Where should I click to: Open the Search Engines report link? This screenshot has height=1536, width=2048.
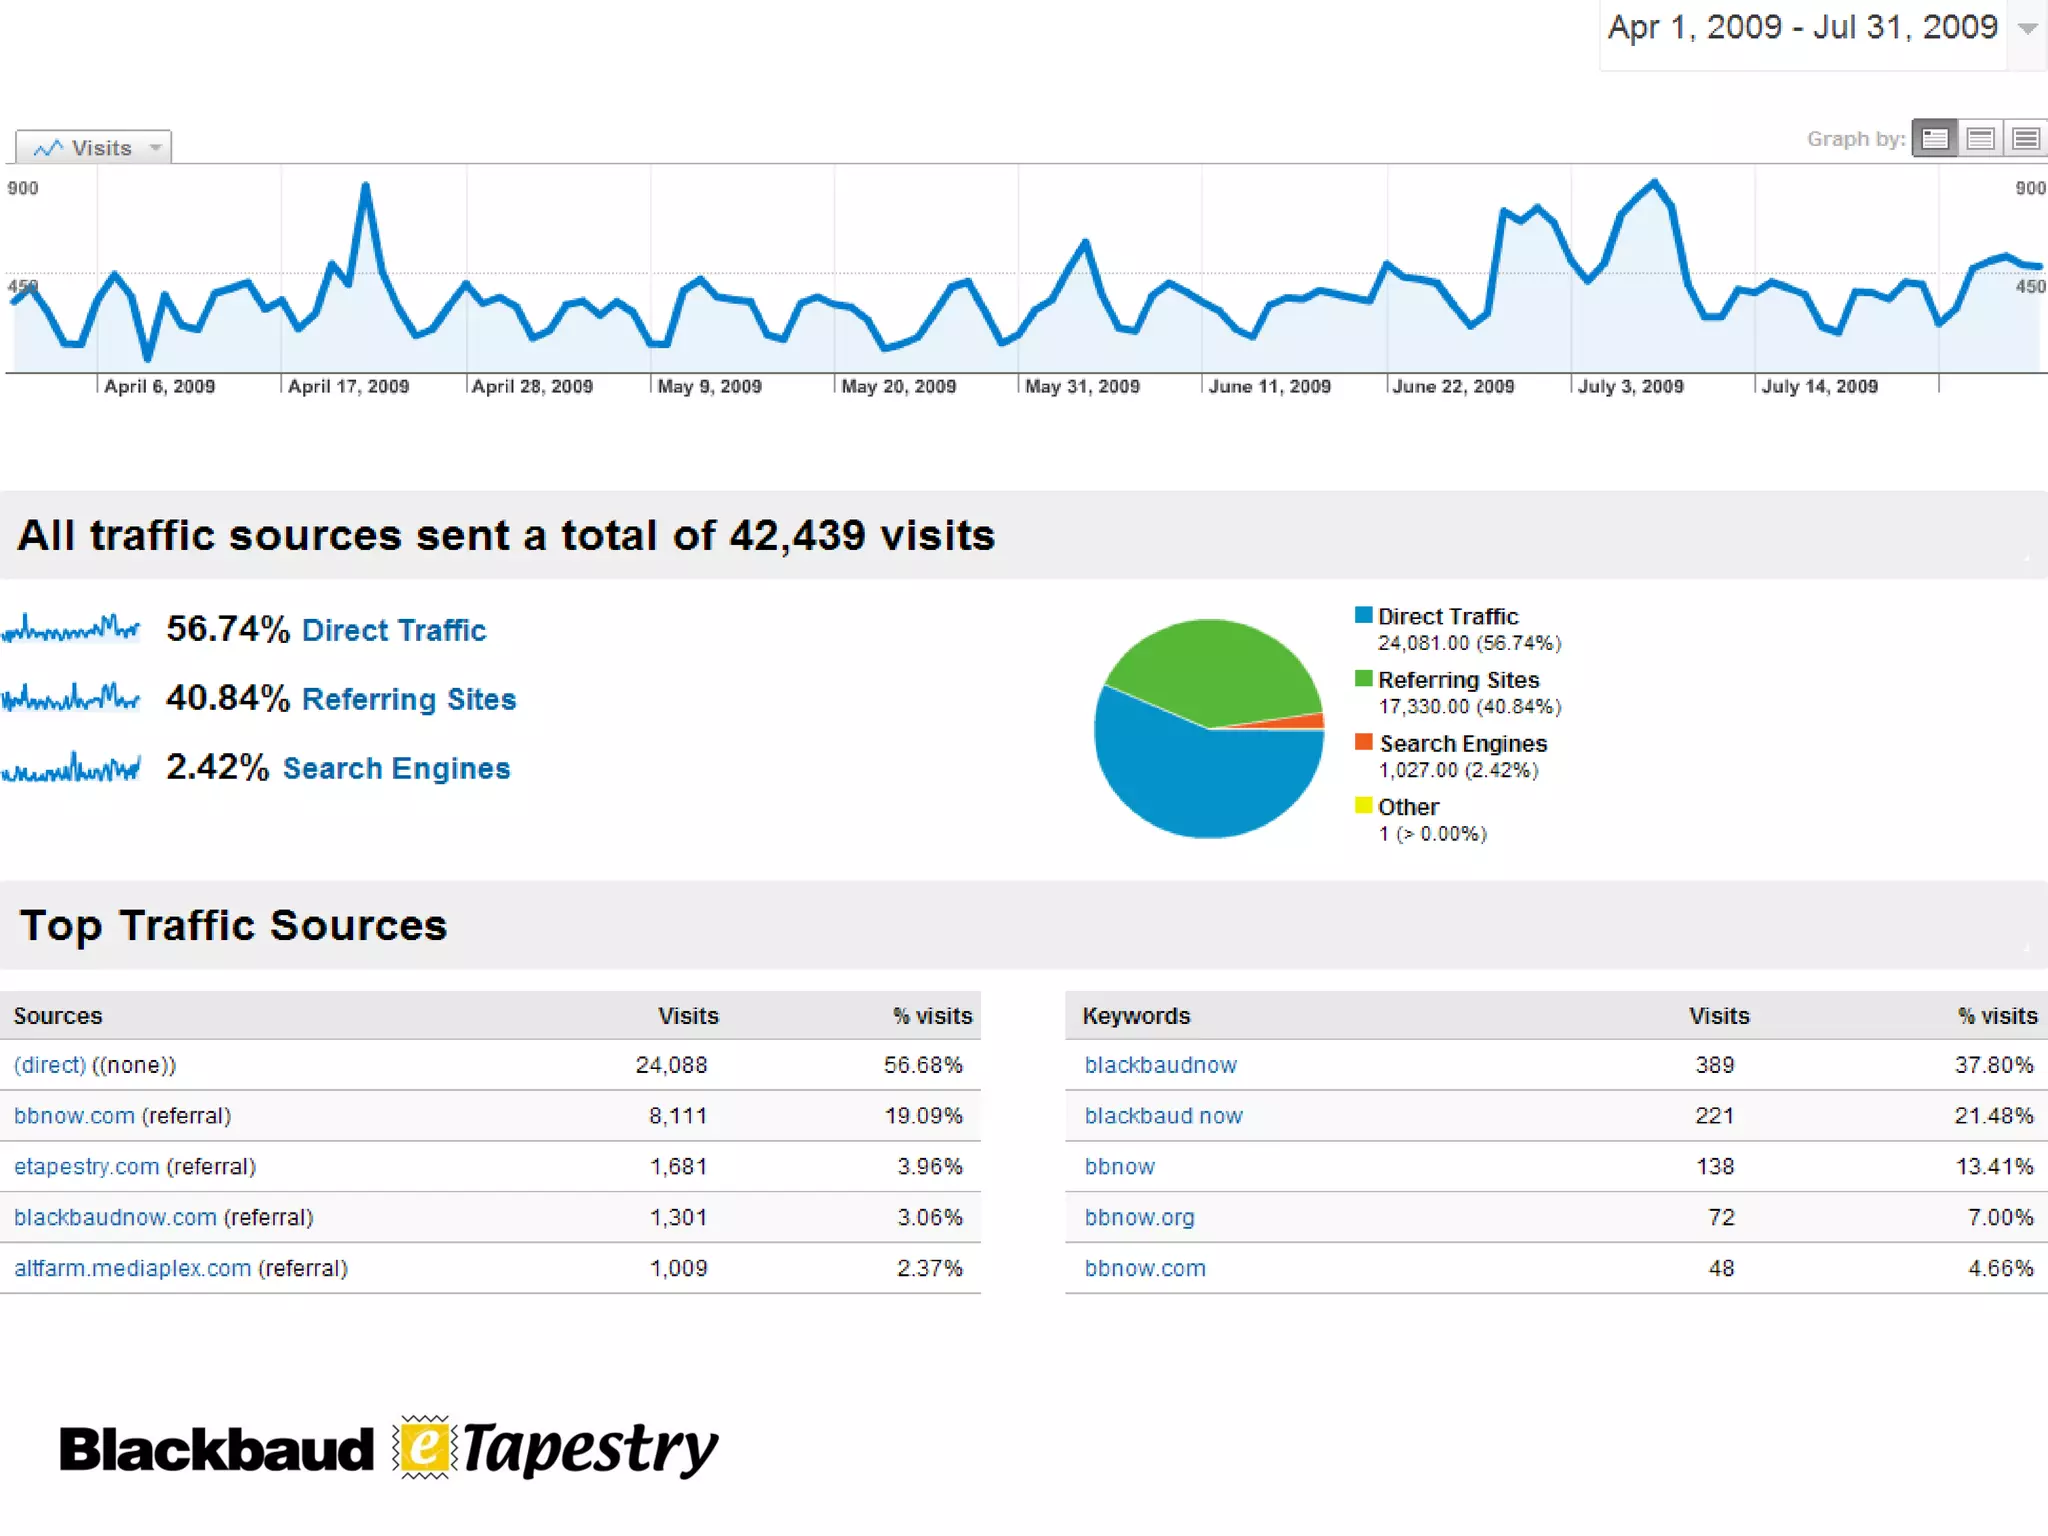[x=396, y=768]
